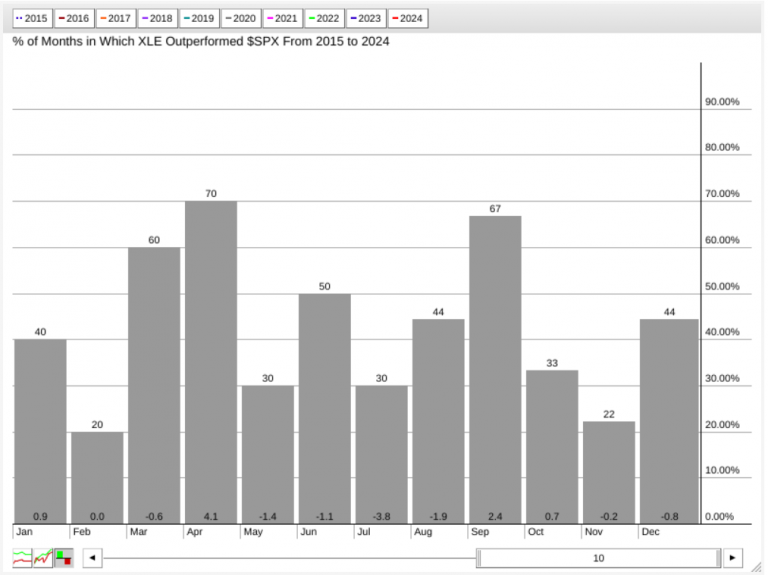Image resolution: width=768 pixels, height=575 pixels.
Task: Toggle the 2018 year legend button
Action: pos(157,19)
